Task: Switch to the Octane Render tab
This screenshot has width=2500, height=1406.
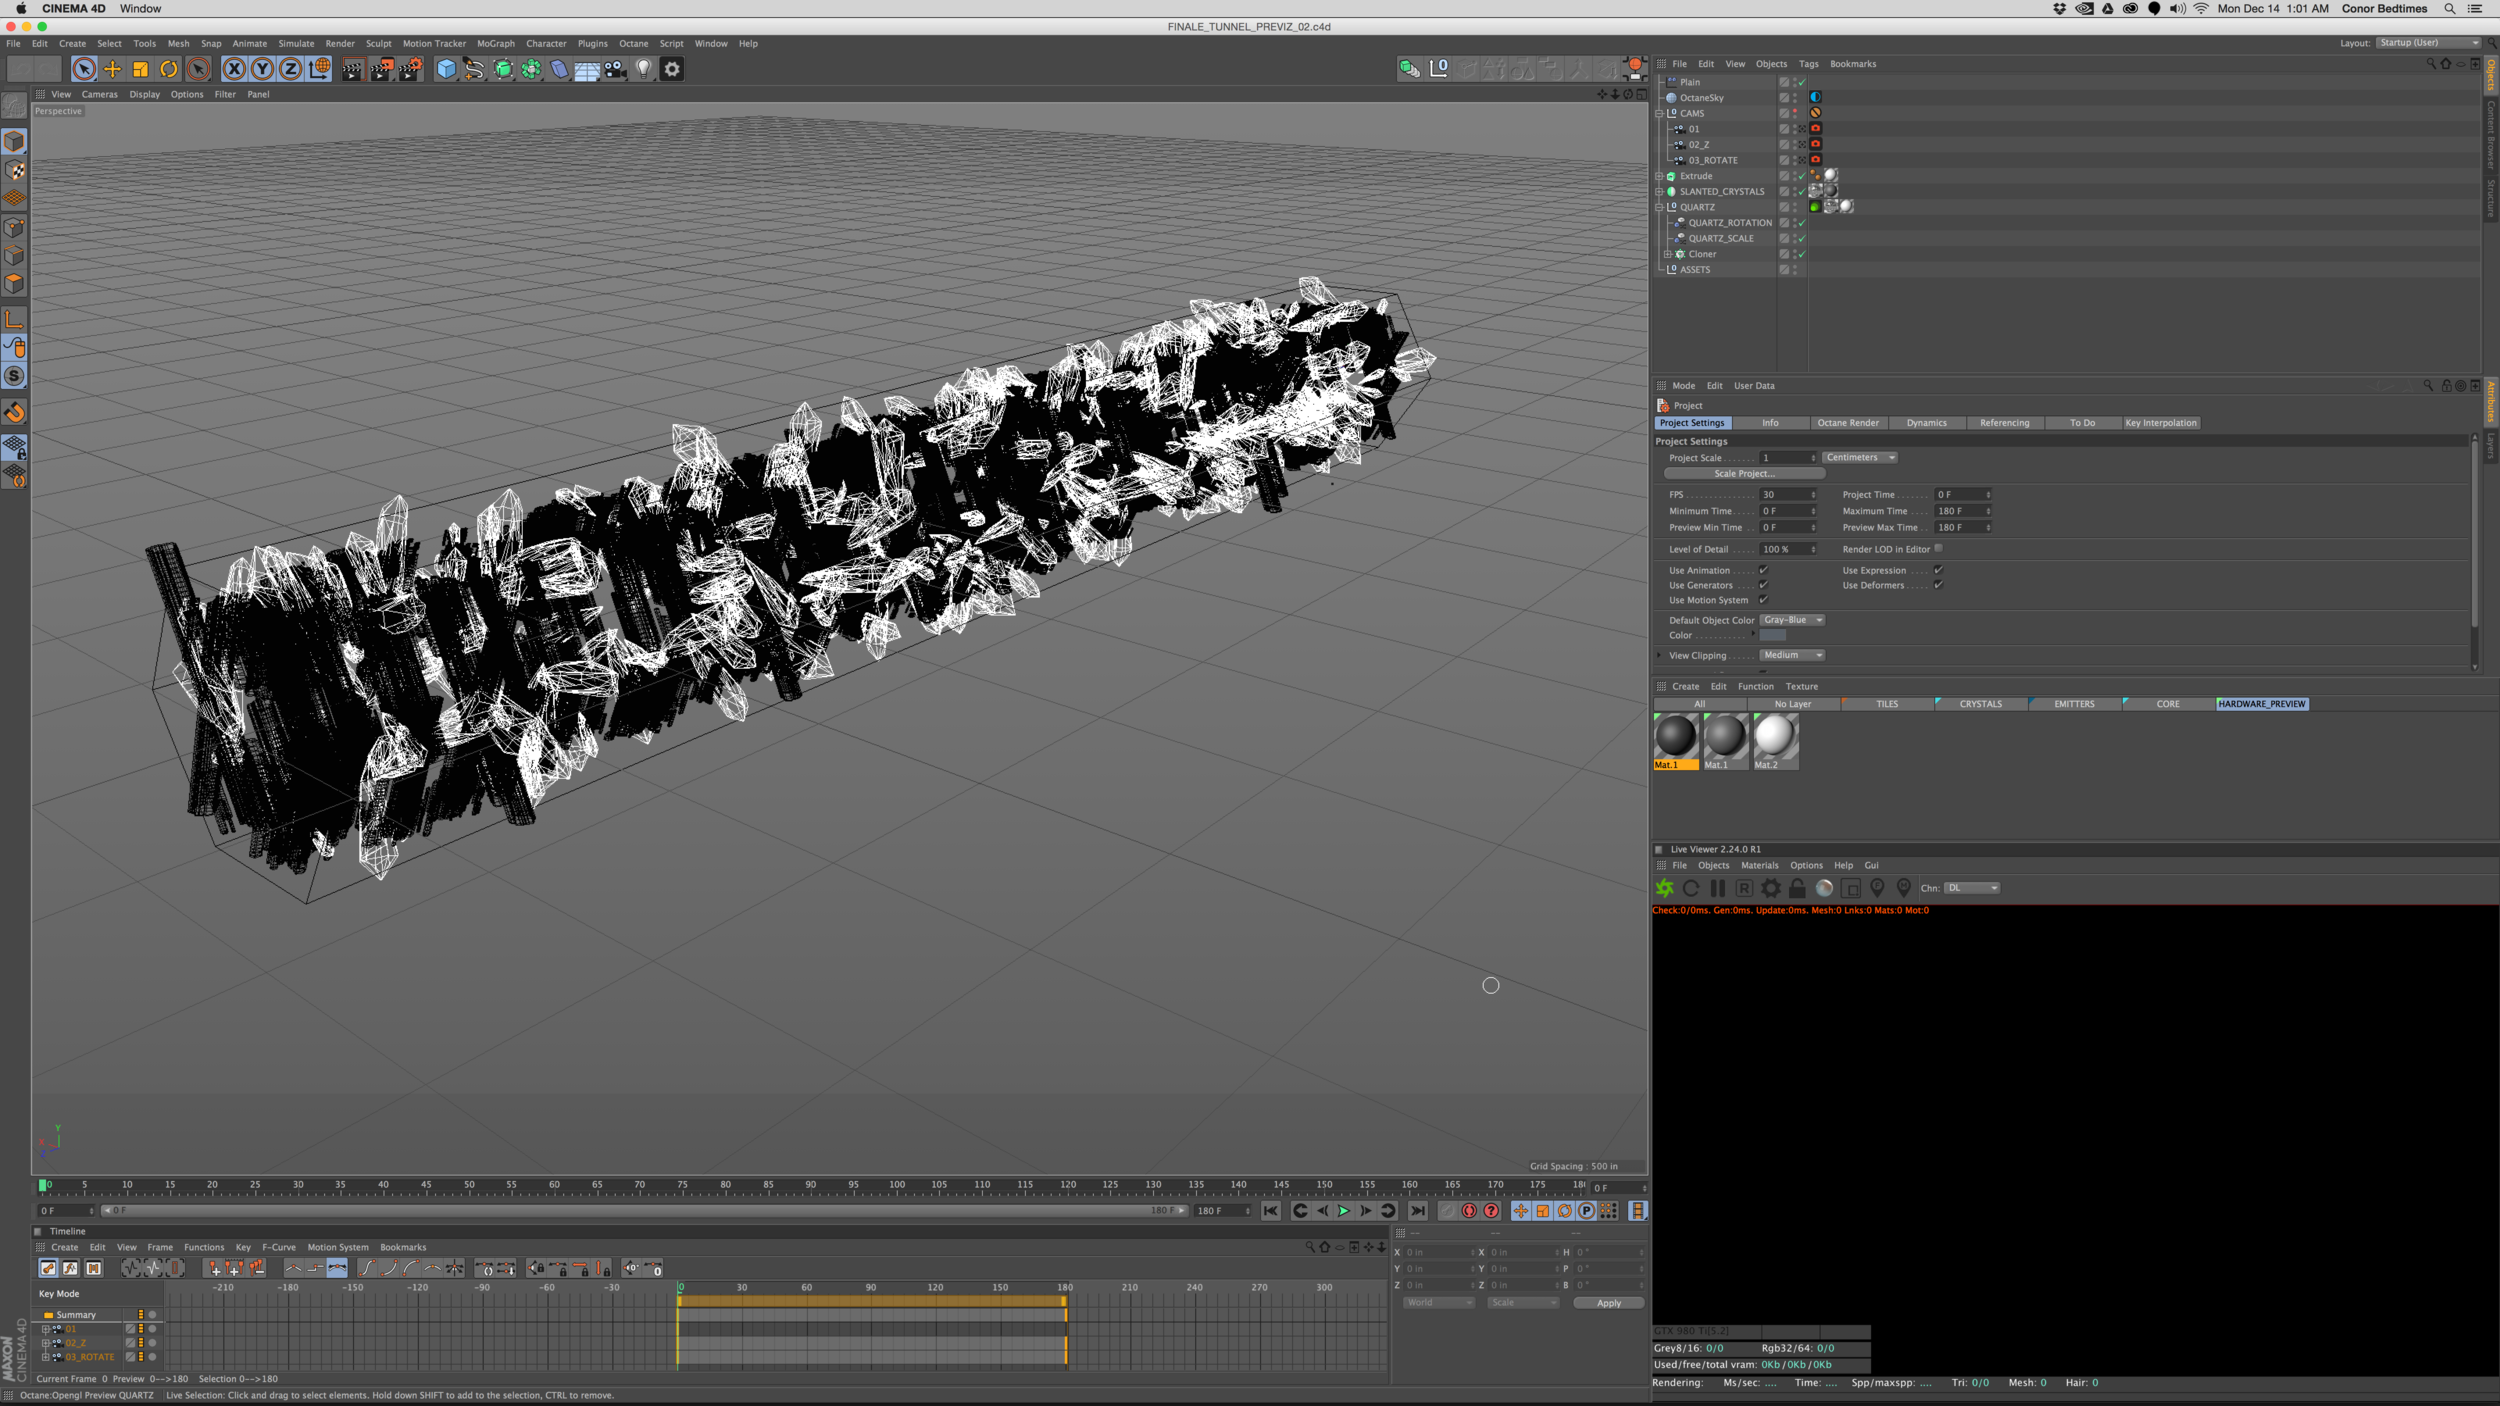Action: click(1847, 423)
